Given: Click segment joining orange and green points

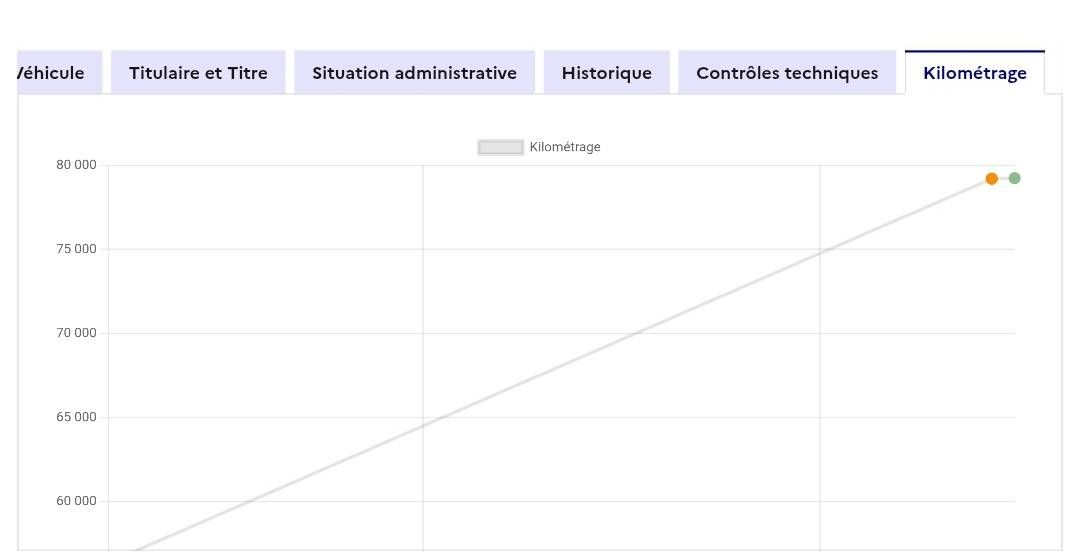Looking at the screenshot, I should tap(1003, 178).
